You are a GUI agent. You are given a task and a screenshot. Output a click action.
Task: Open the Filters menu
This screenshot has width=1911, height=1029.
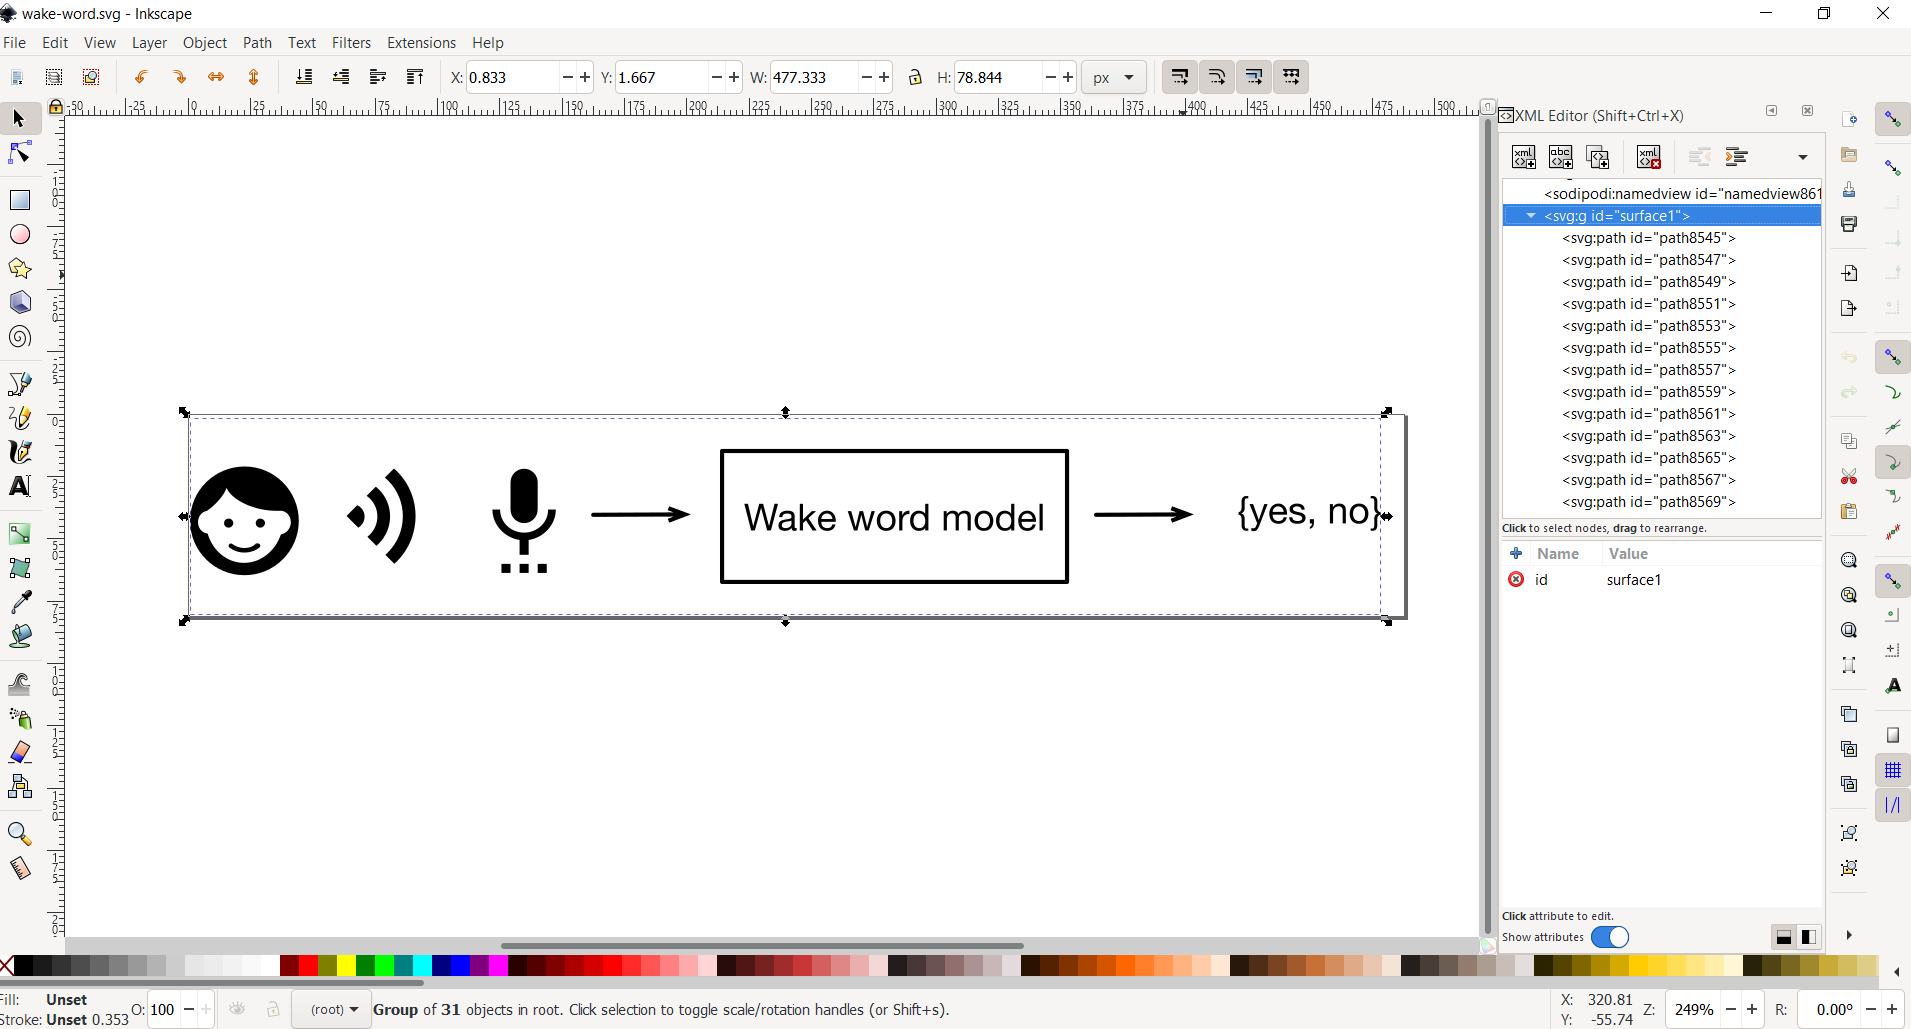(x=351, y=43)
